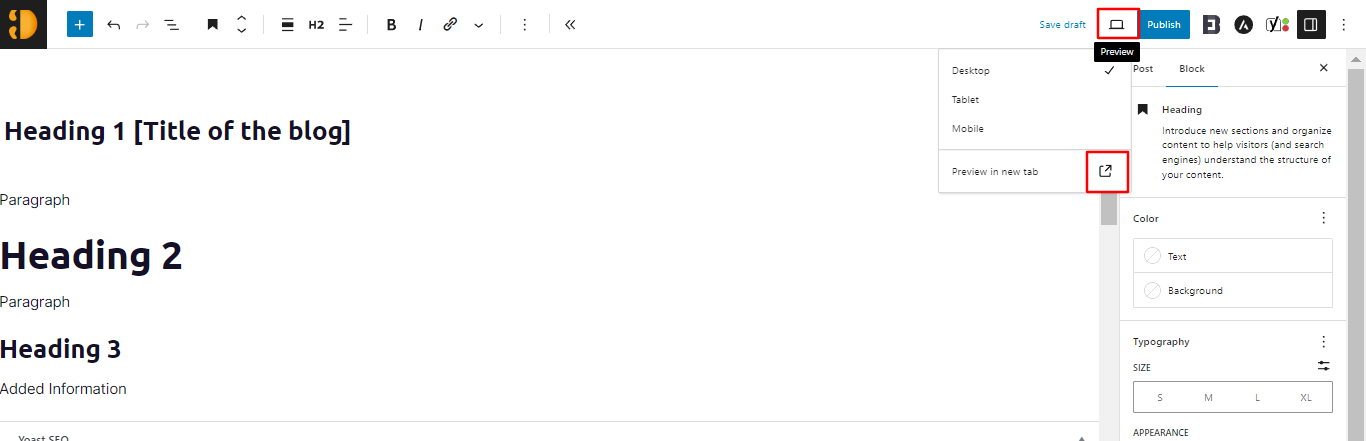Screen dimensions: 1366x441
Task: Open the document overview list icon
Action: [x=172, y=24]
